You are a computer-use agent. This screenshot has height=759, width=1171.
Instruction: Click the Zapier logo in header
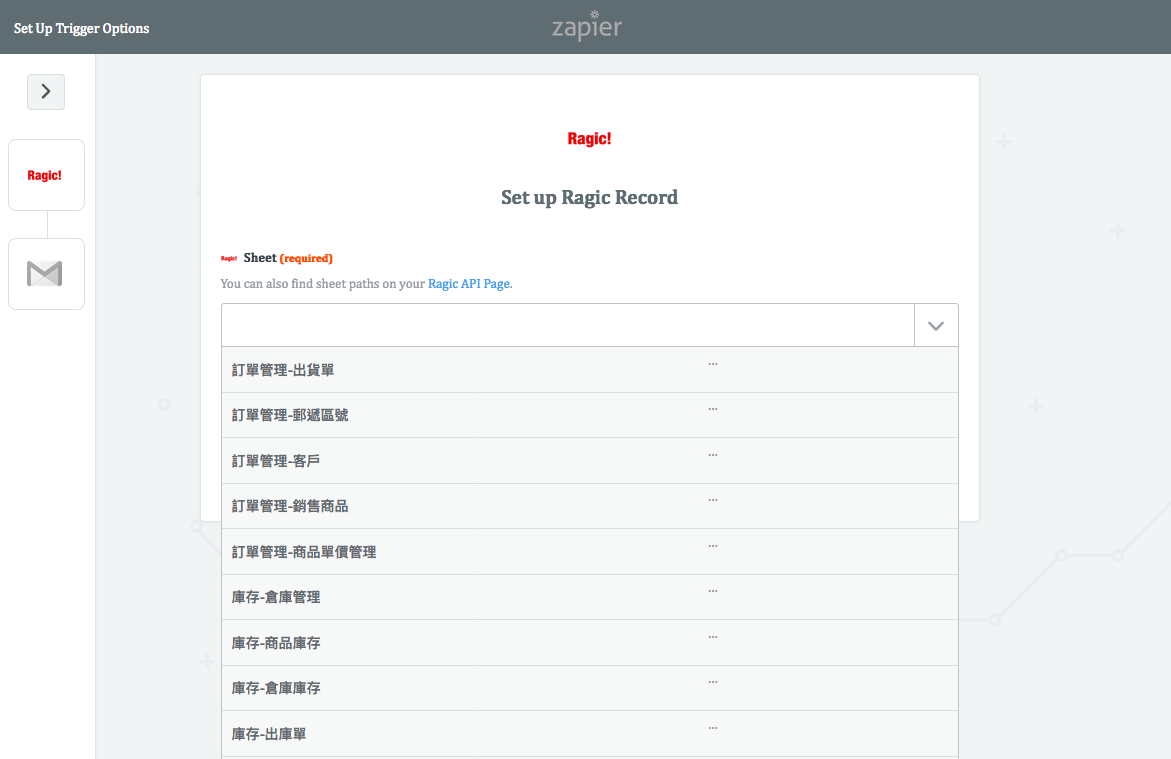tap(586, 27)
